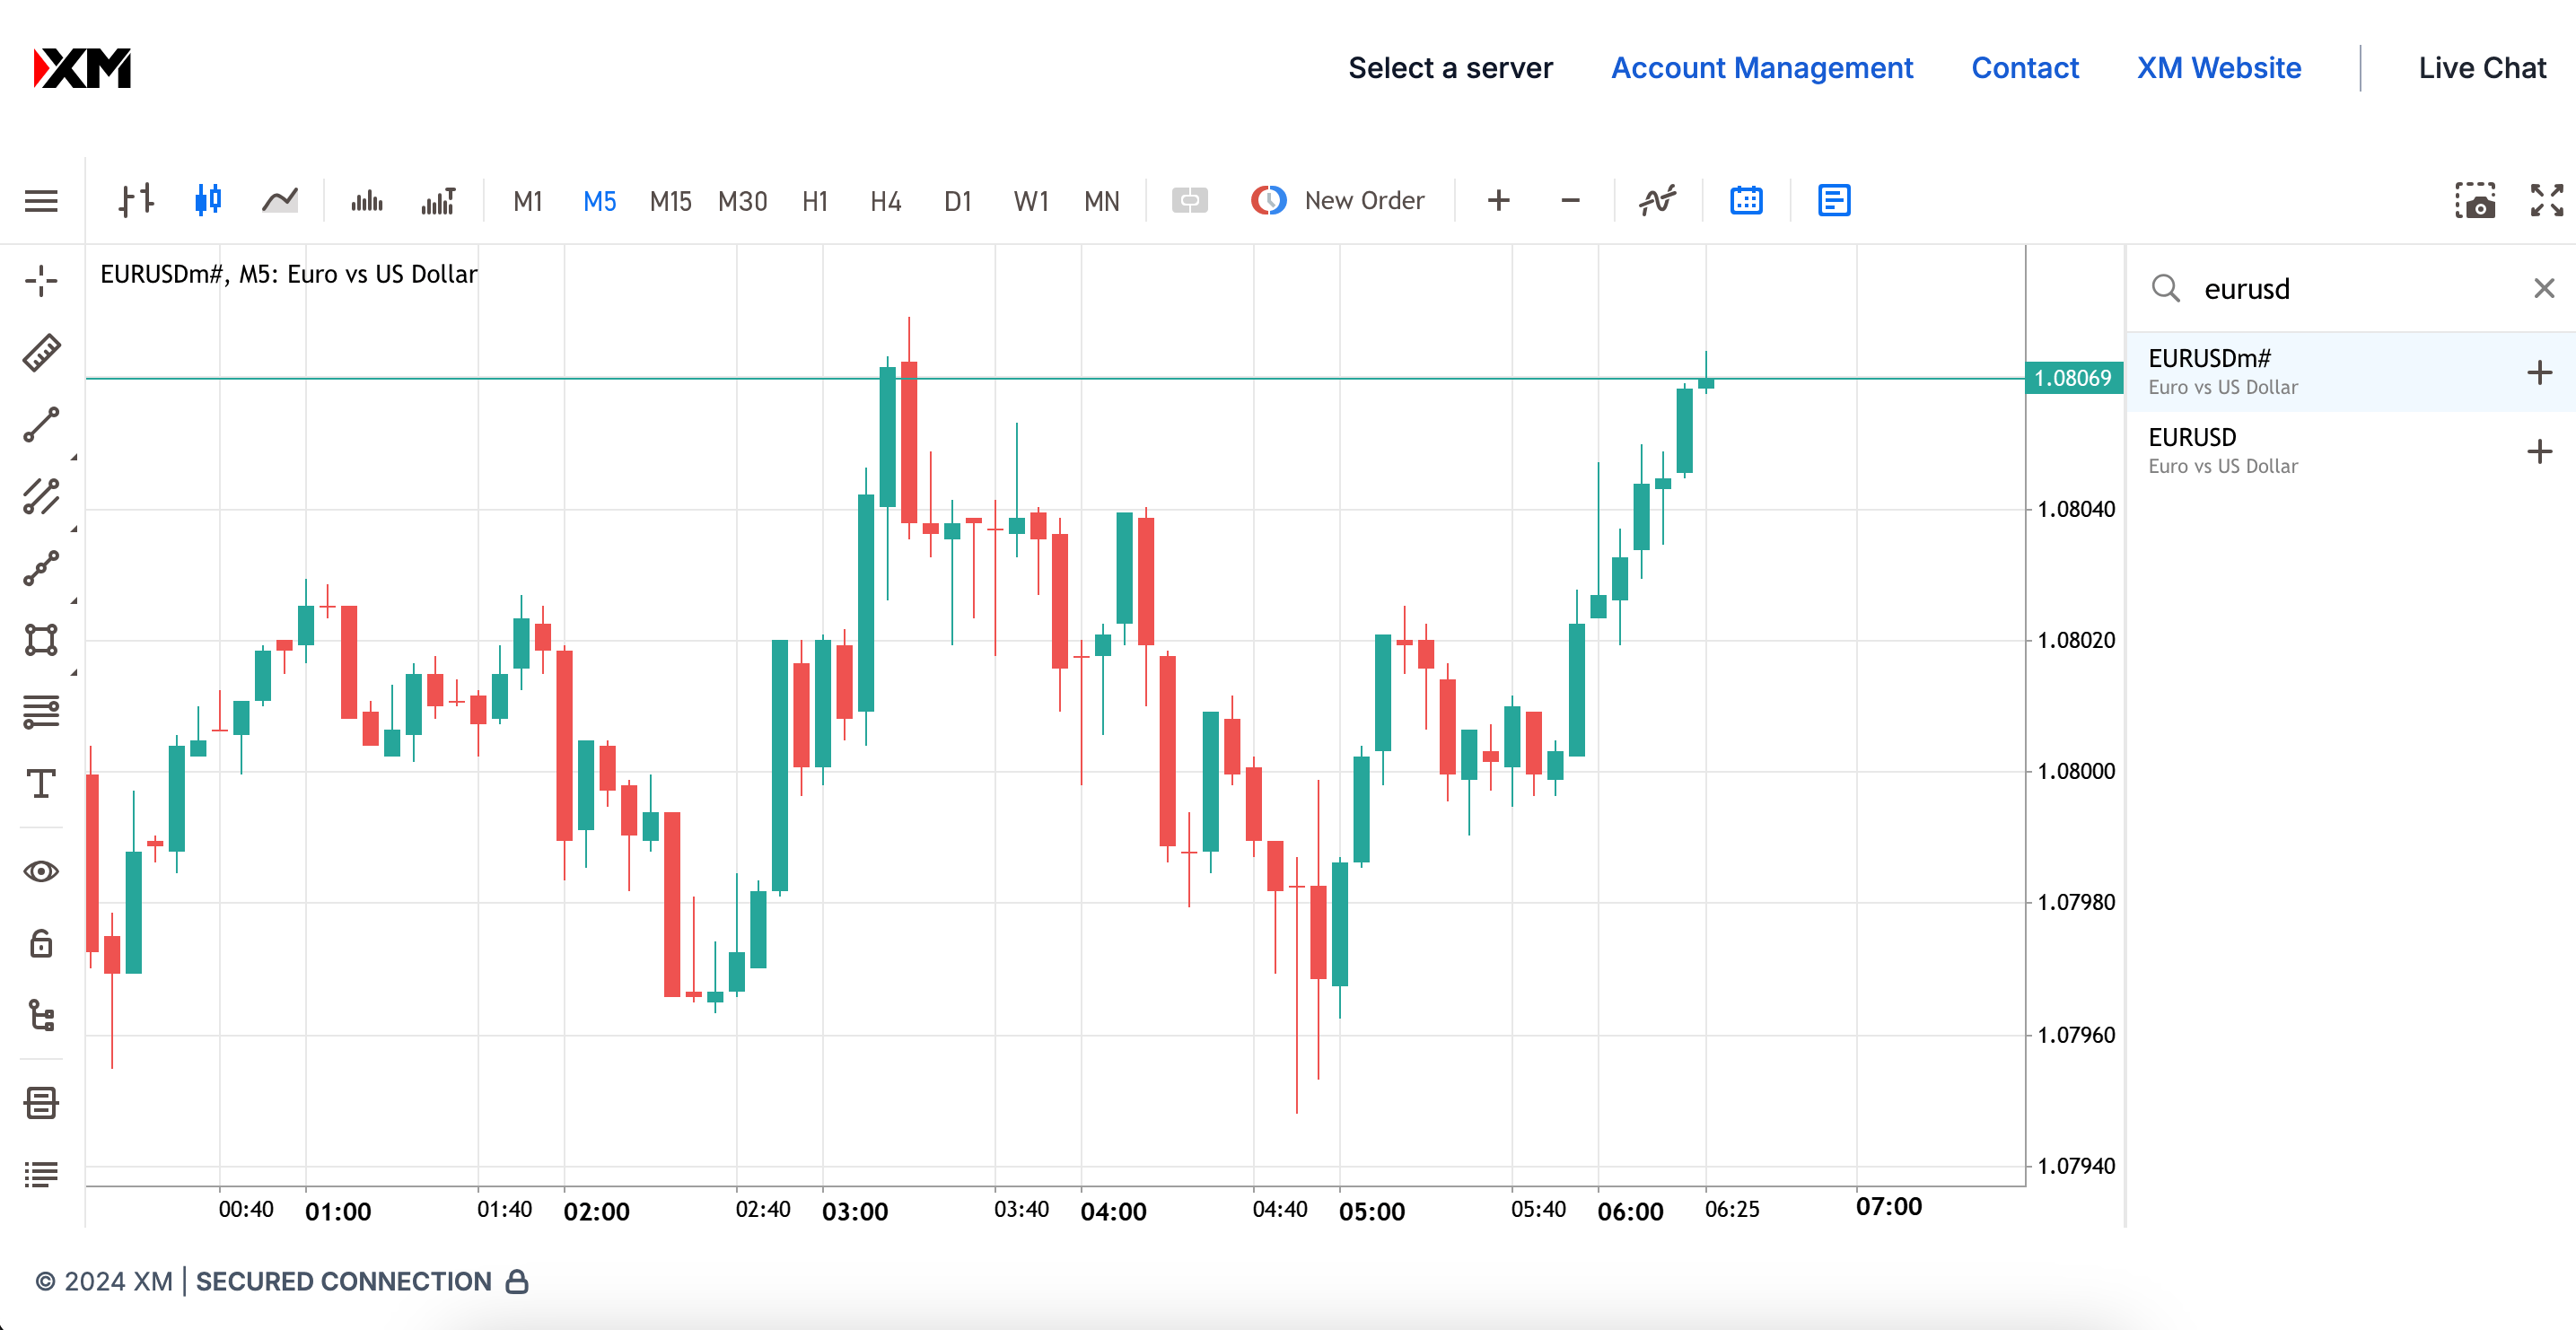The image size is (2576, 1330).
Task: Open the indicators list
Action: click(1657, 201)
